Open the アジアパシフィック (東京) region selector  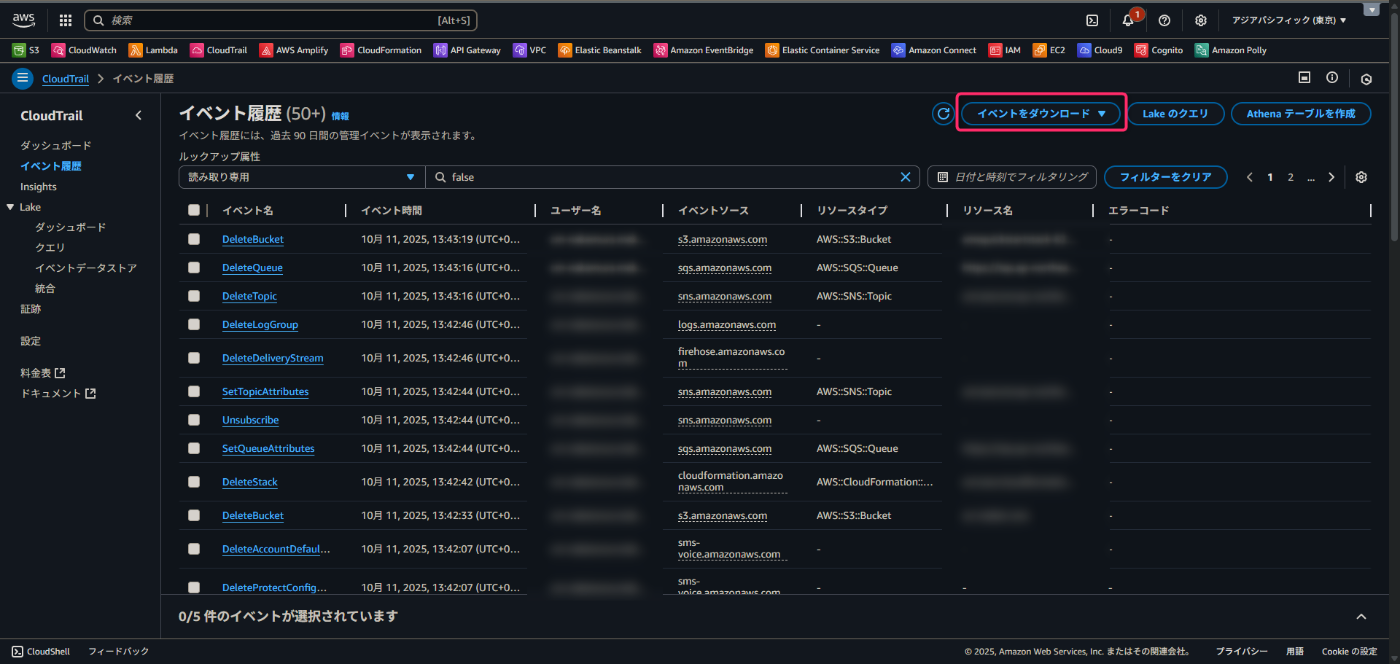tap(1289, 20)
